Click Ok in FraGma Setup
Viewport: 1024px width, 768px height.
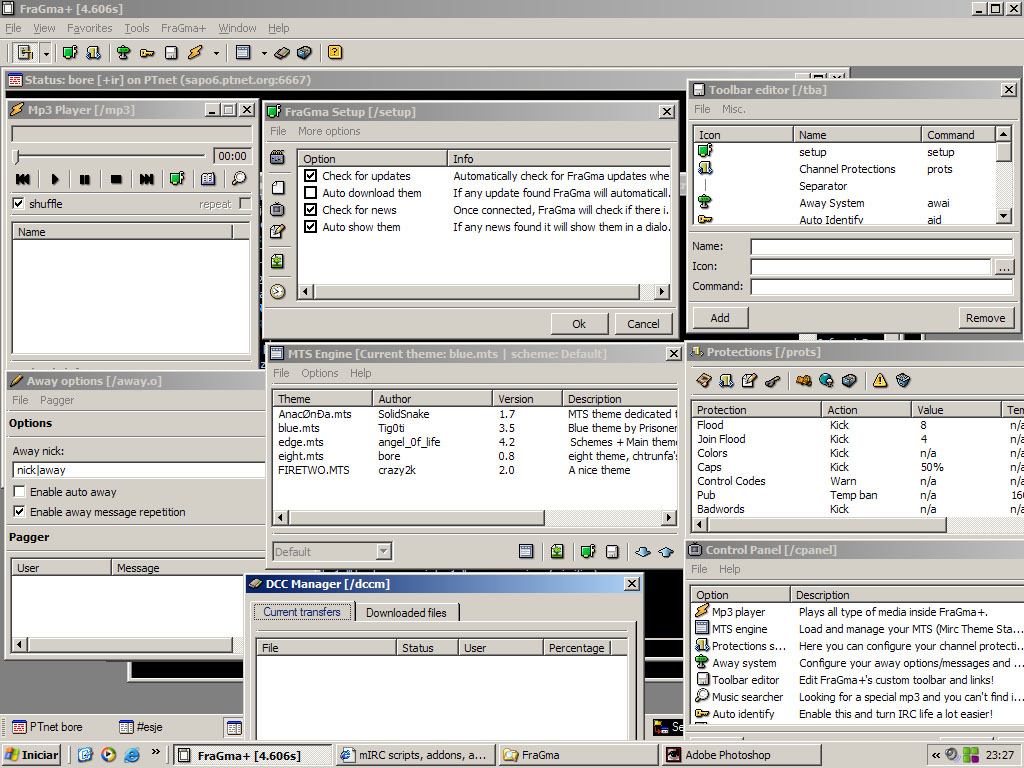(579, 324)
